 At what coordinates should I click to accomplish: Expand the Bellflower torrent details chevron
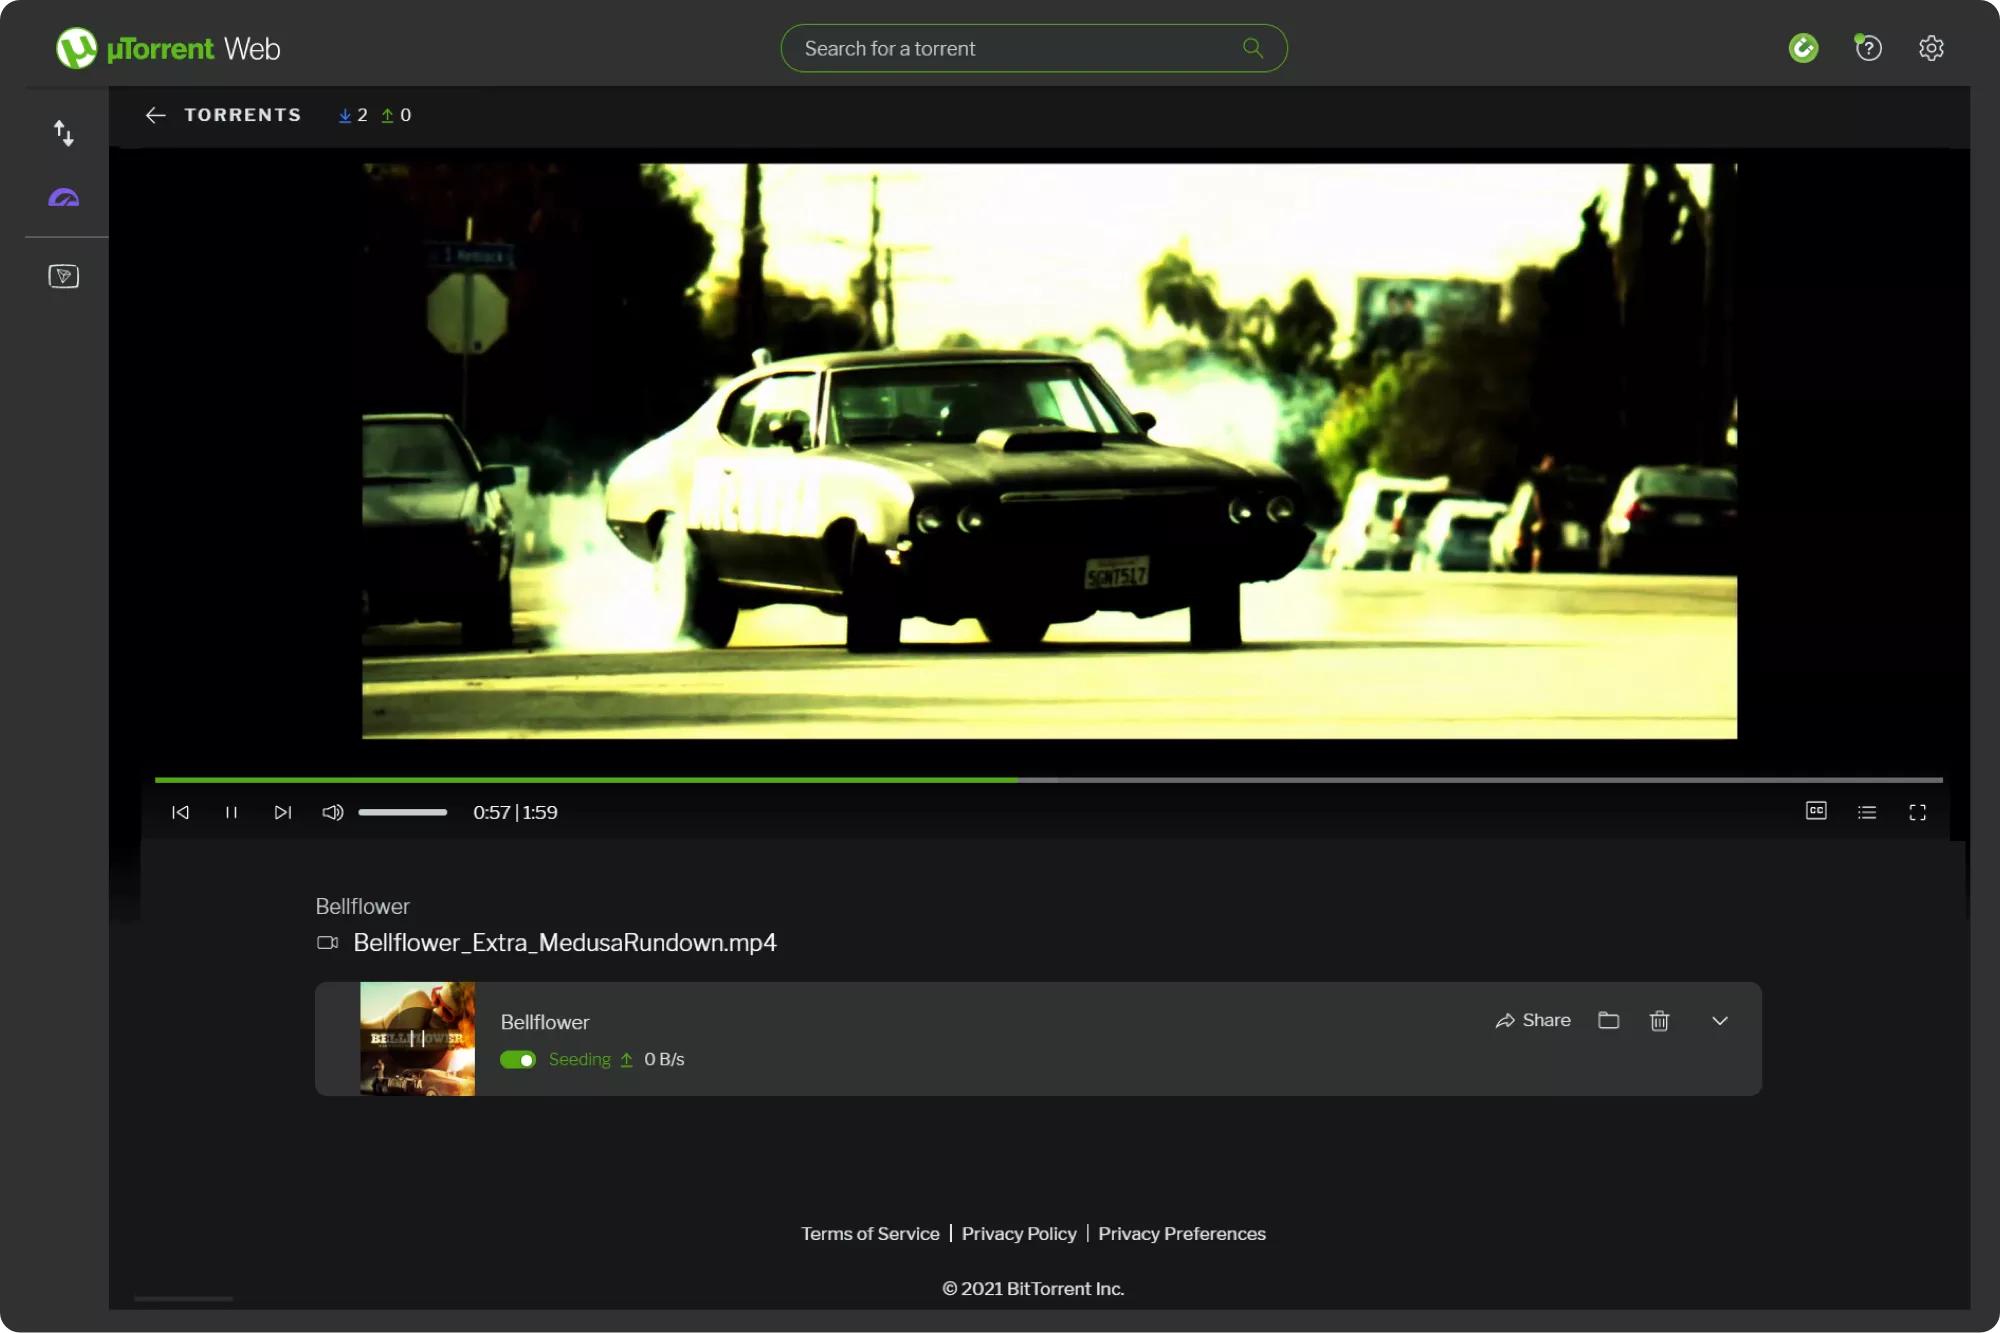[x=1721, y=1021]
